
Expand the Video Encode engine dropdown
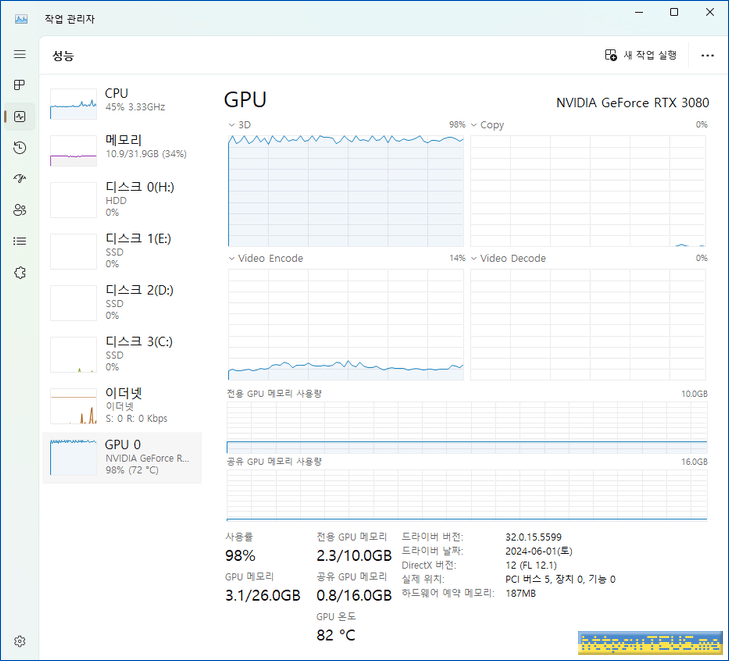(x=232, y=258)
